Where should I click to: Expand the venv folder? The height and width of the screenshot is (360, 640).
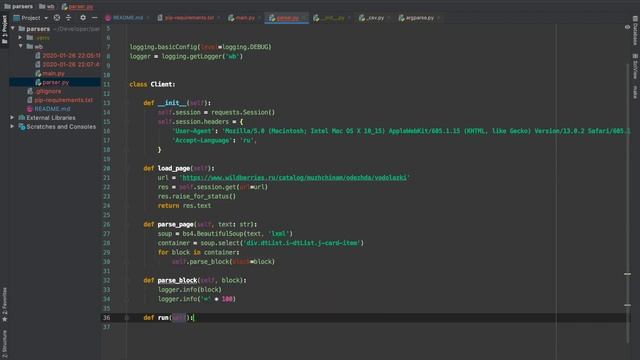(x=20, y=38)
